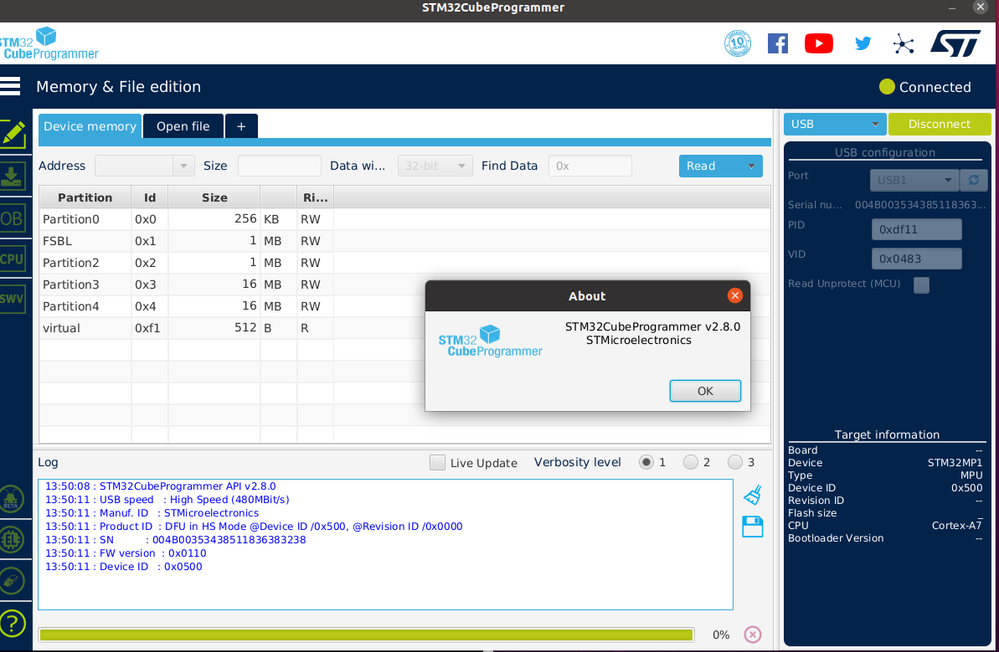Viewport: 999px width, 652px height.
Task: Open the ST community network icon
Action: pyautogui.click(x=903, y=44)
